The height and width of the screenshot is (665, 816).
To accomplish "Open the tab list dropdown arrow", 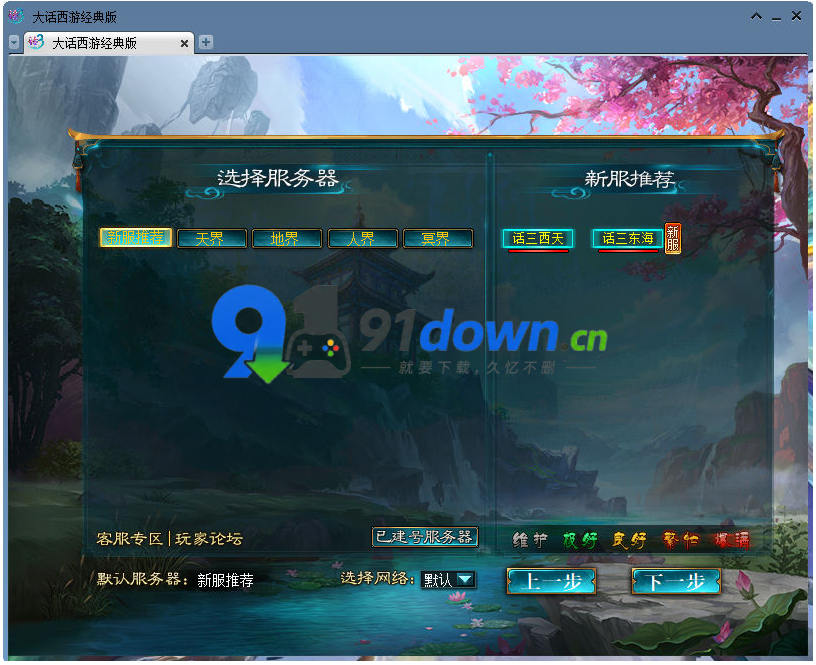I will (14, 42).
